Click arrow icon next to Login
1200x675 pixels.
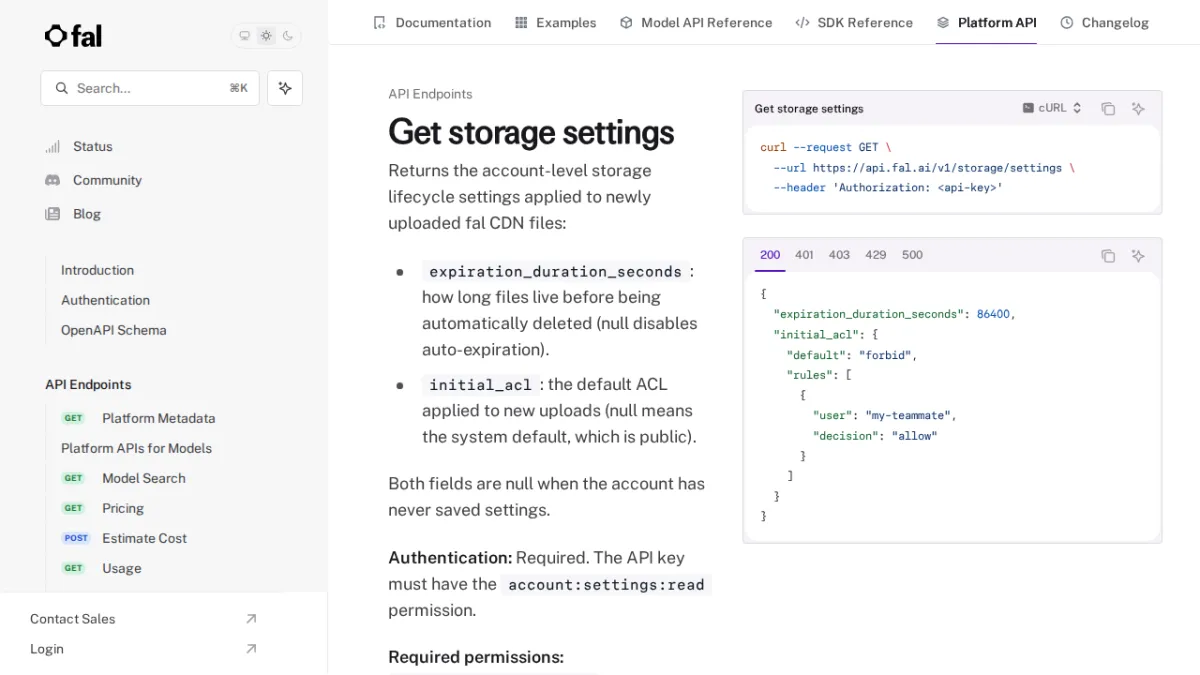point(251,649)
